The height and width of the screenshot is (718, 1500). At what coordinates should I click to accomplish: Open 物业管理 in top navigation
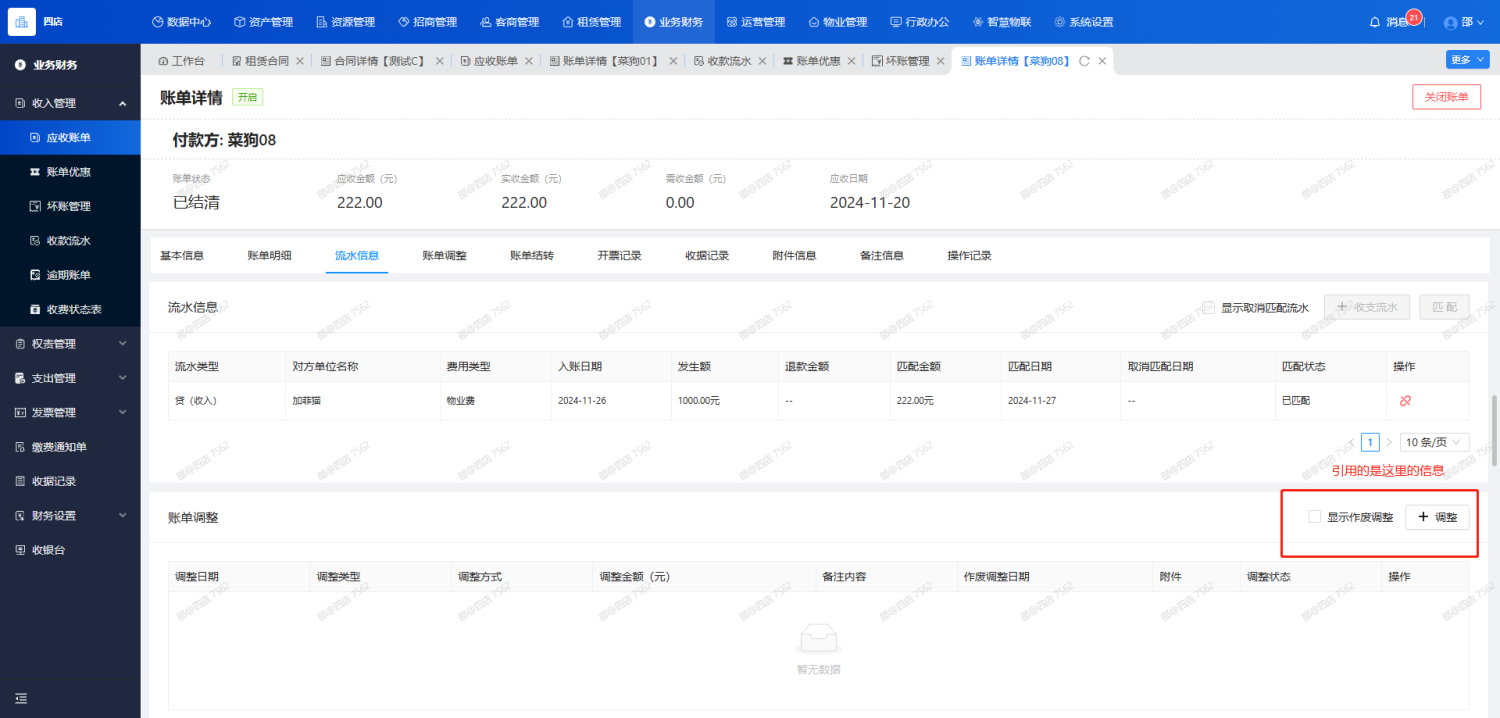[x=838, y=22]
